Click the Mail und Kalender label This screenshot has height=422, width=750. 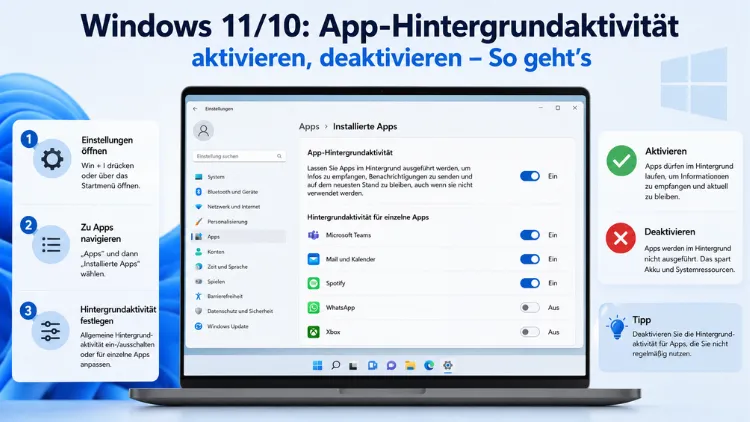tap(351, 259)
